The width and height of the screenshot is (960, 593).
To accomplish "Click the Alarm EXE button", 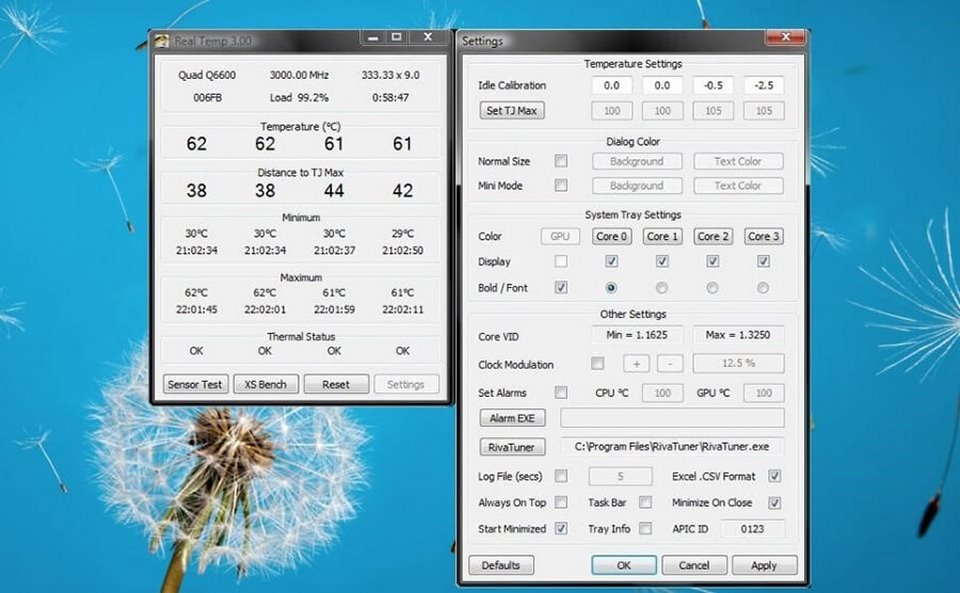I will click(512, 418).
